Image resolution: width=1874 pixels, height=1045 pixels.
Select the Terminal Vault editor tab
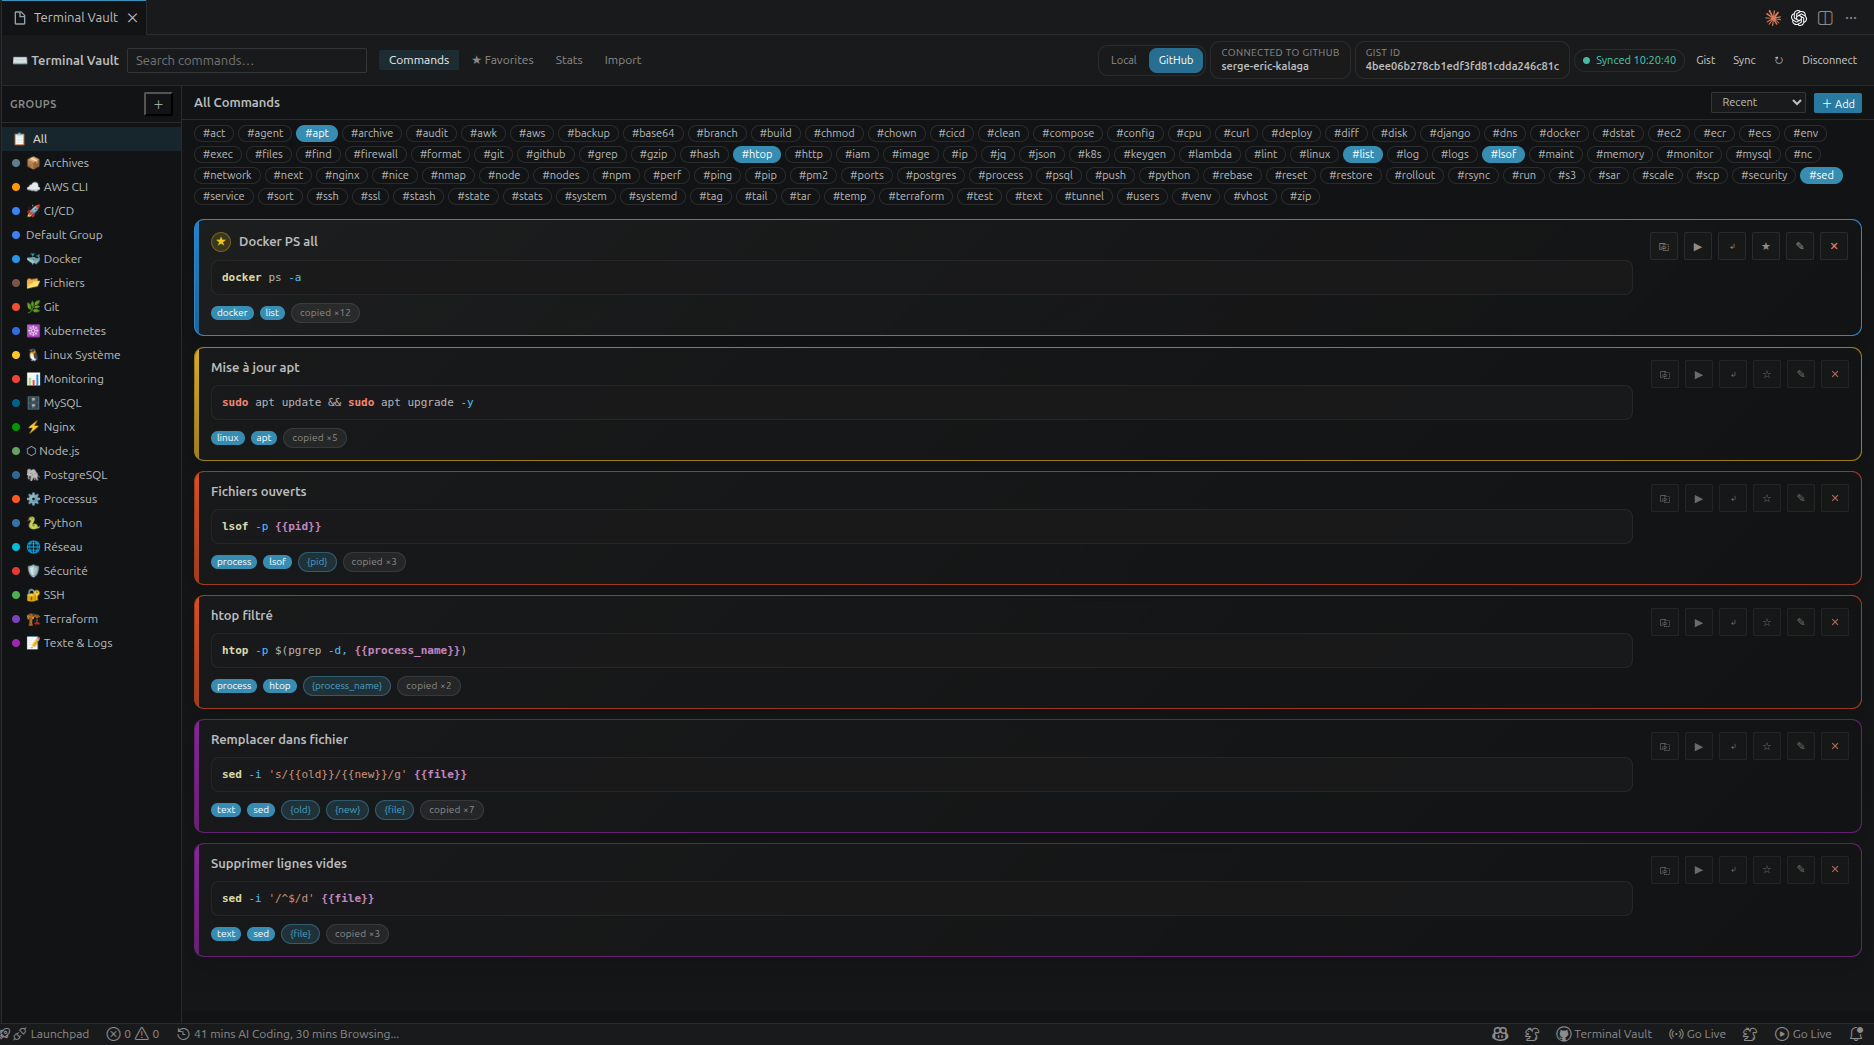pyautogui.click(x=76, y=18)
